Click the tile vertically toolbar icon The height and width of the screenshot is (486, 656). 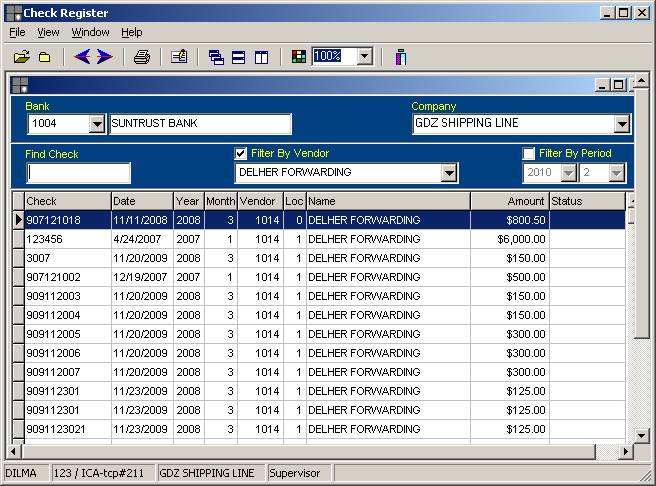(261, 57)
